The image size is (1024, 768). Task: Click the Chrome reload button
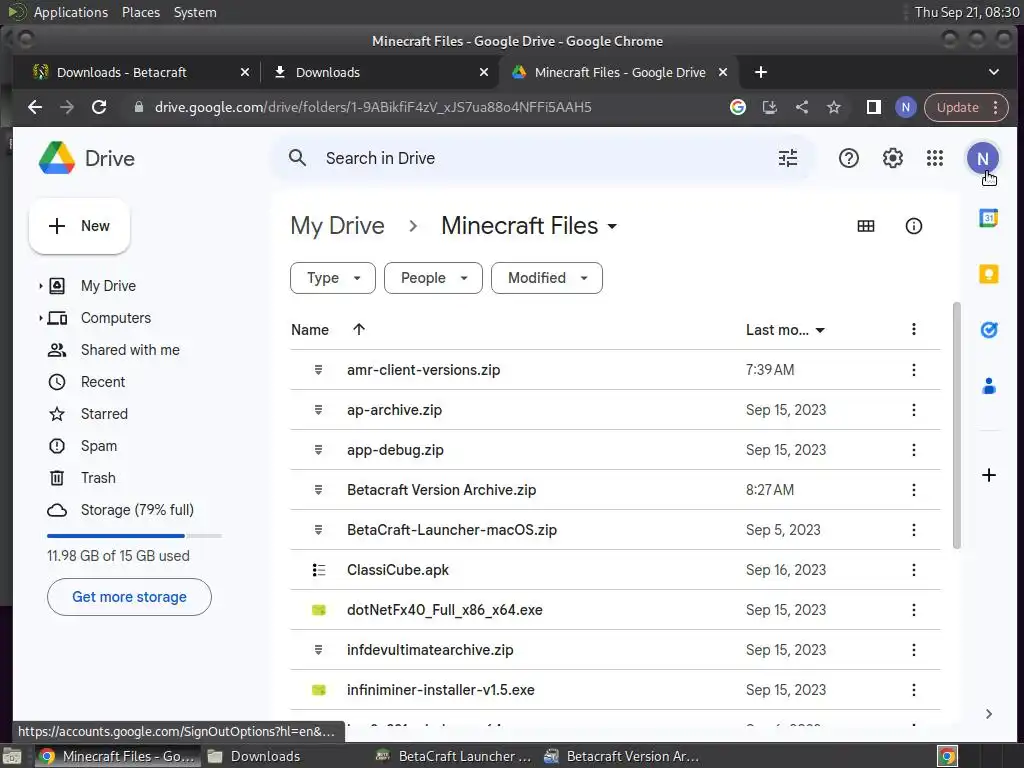99,107
